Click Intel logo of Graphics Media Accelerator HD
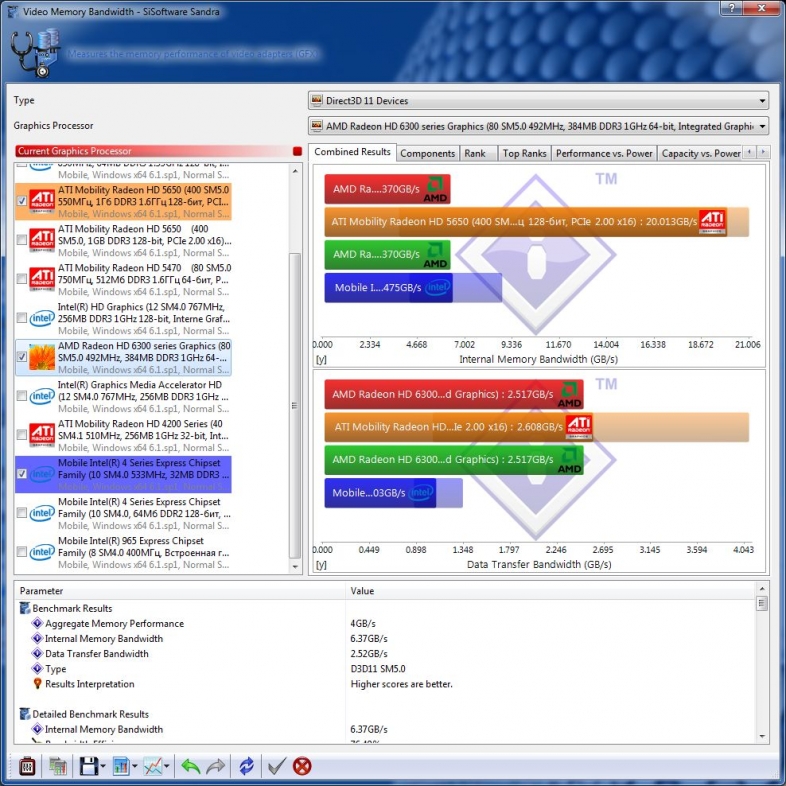This screenshot has height=786, width=786. [42, 396]
